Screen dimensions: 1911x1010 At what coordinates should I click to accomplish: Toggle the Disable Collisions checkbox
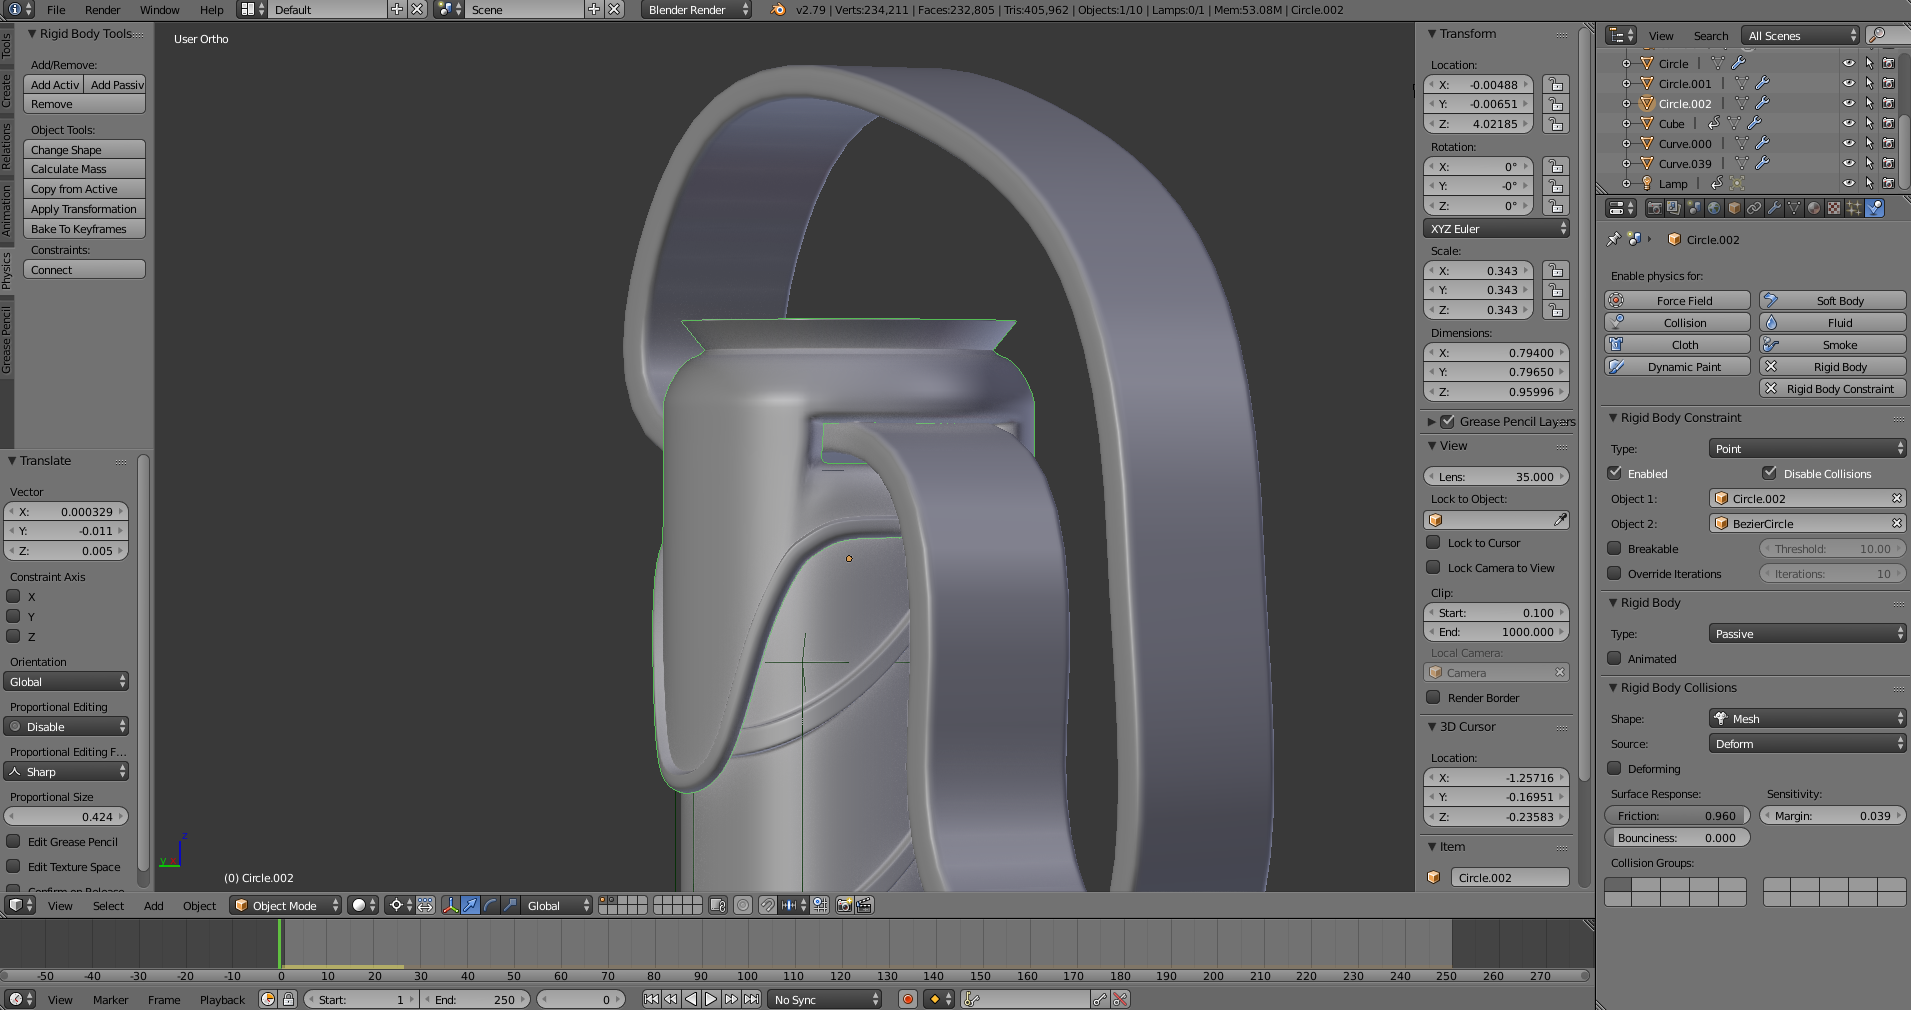point(1769,473)
